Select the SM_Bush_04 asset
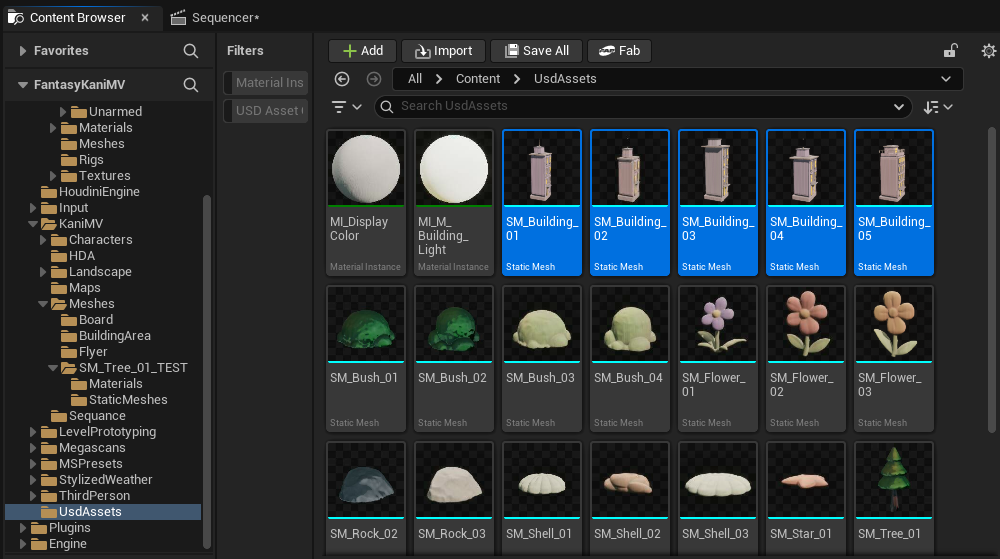 (630, 359)
